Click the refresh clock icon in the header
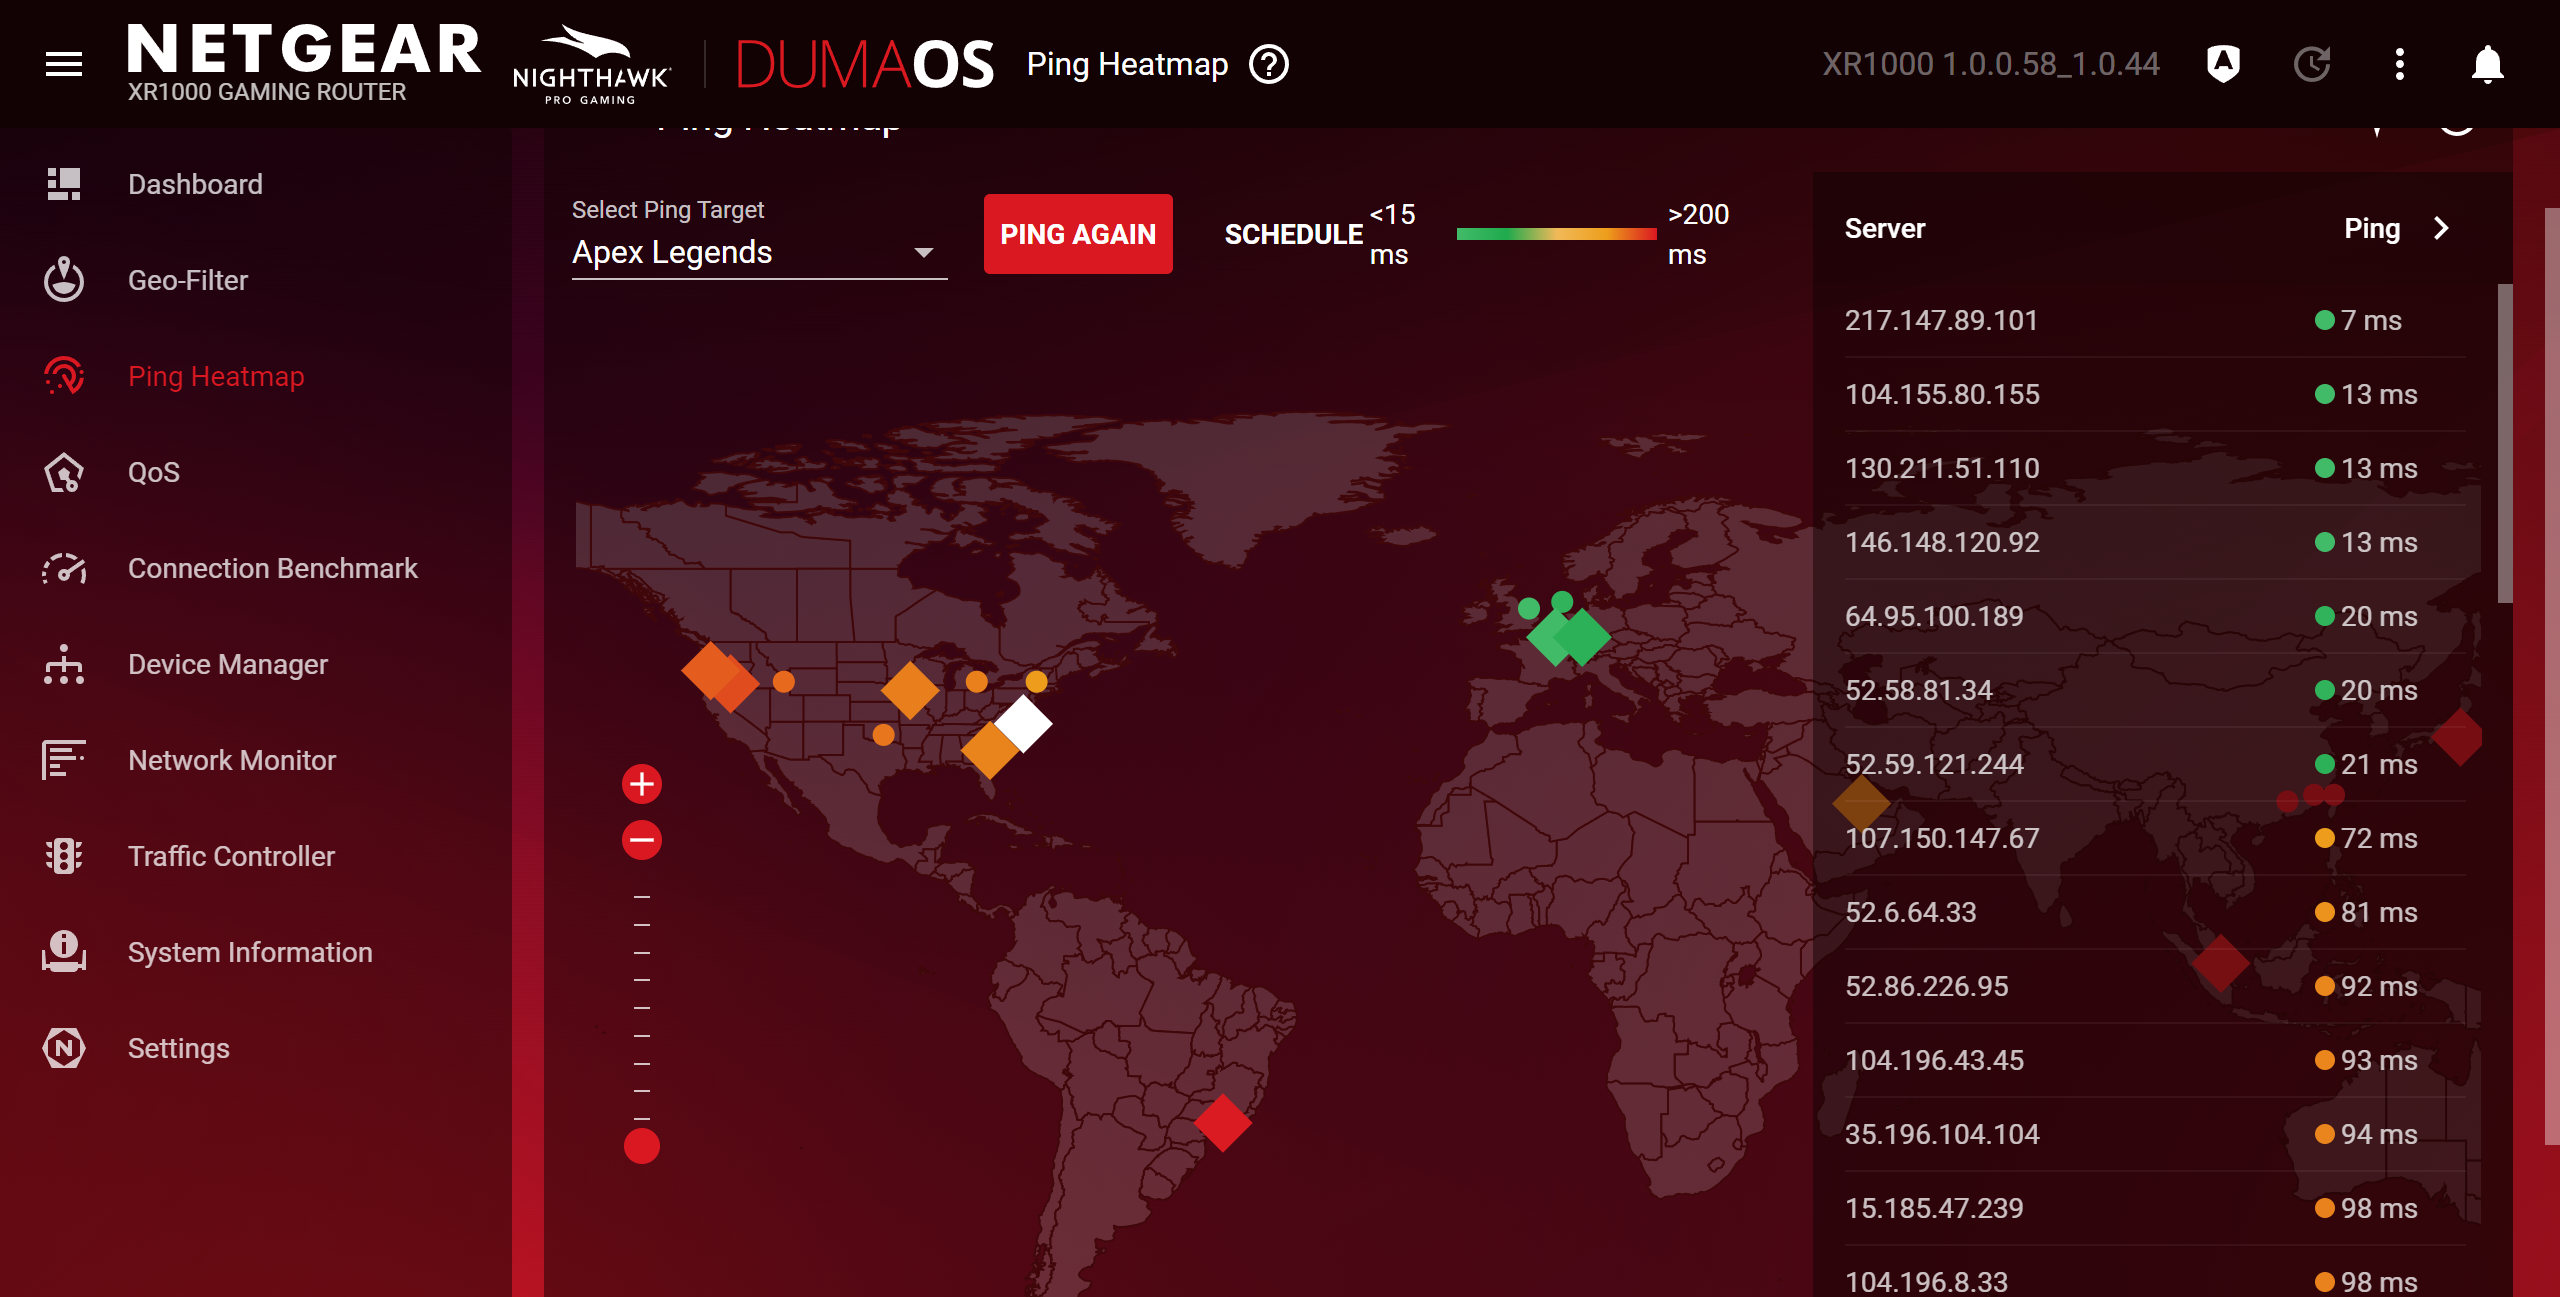Viewport: 2560px width, 1297px height. pos(2311,65)
